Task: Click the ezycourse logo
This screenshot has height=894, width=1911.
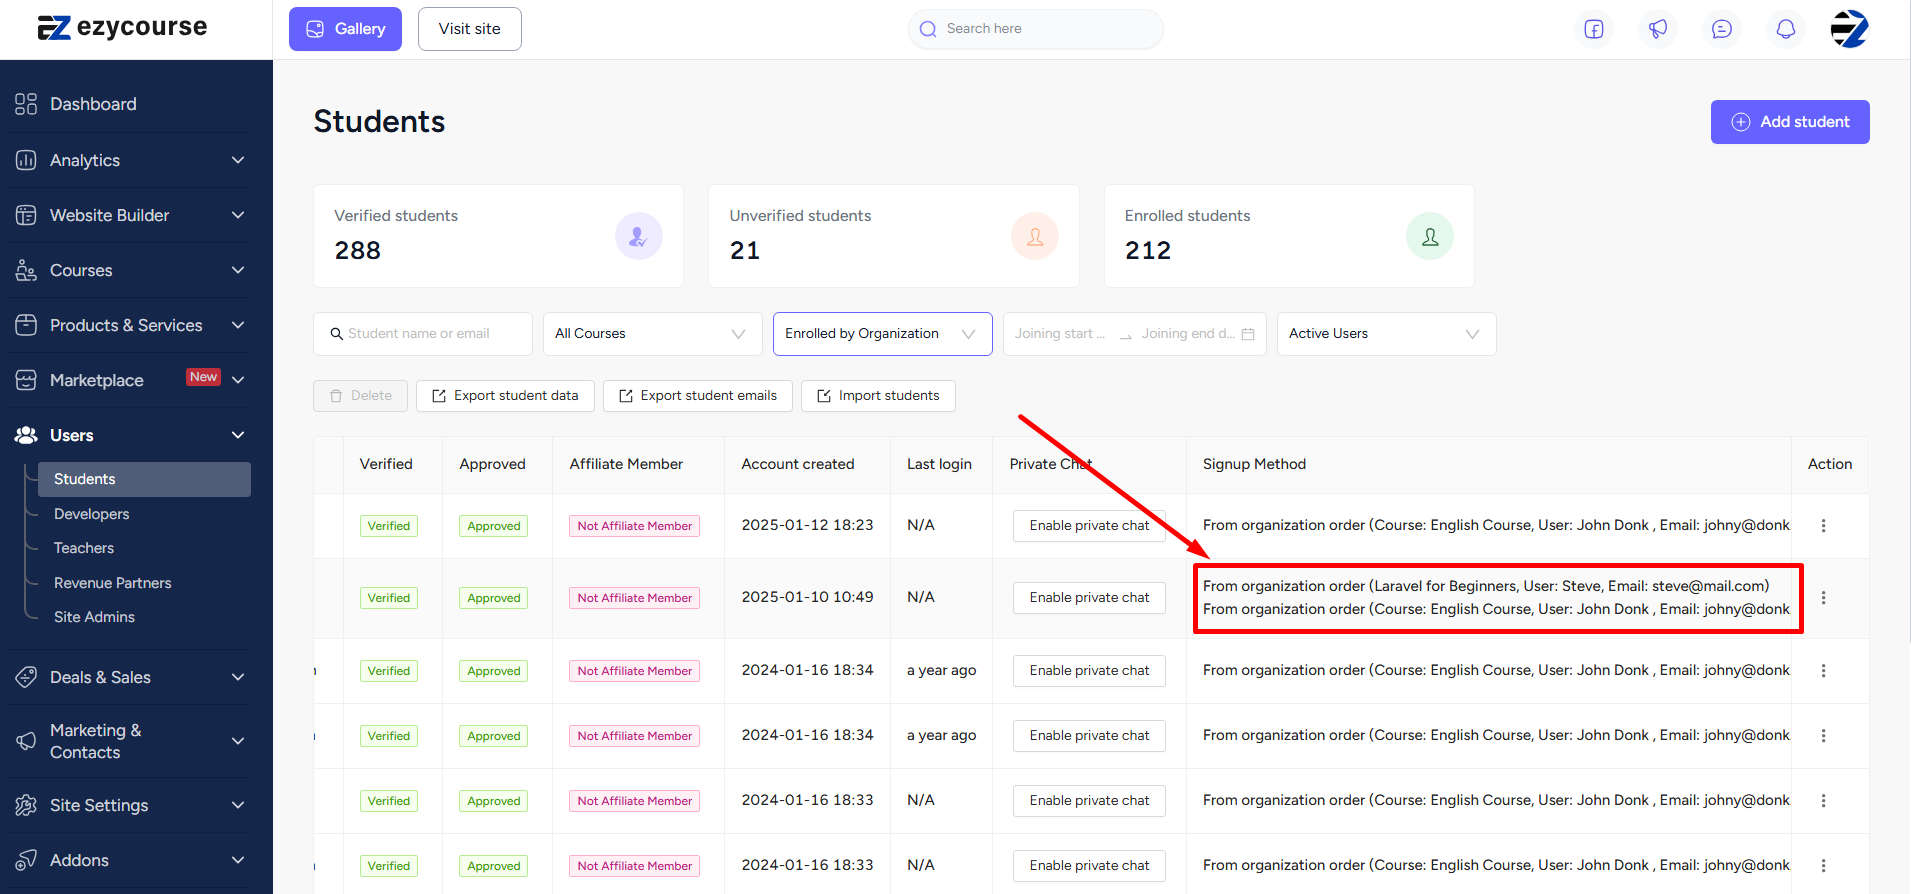Action: 122,28
